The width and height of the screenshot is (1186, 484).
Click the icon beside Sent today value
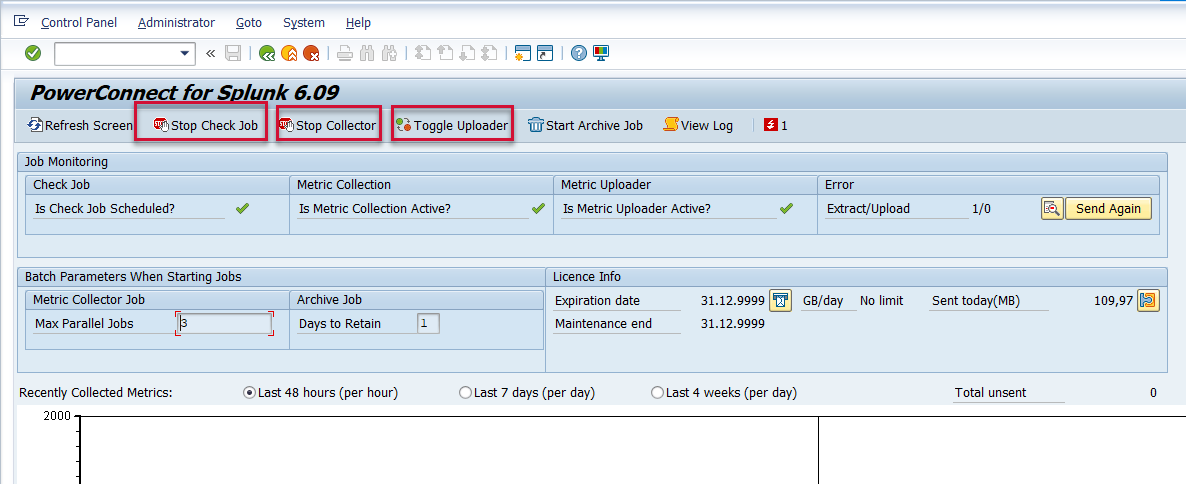click(x=1148, y=300)
